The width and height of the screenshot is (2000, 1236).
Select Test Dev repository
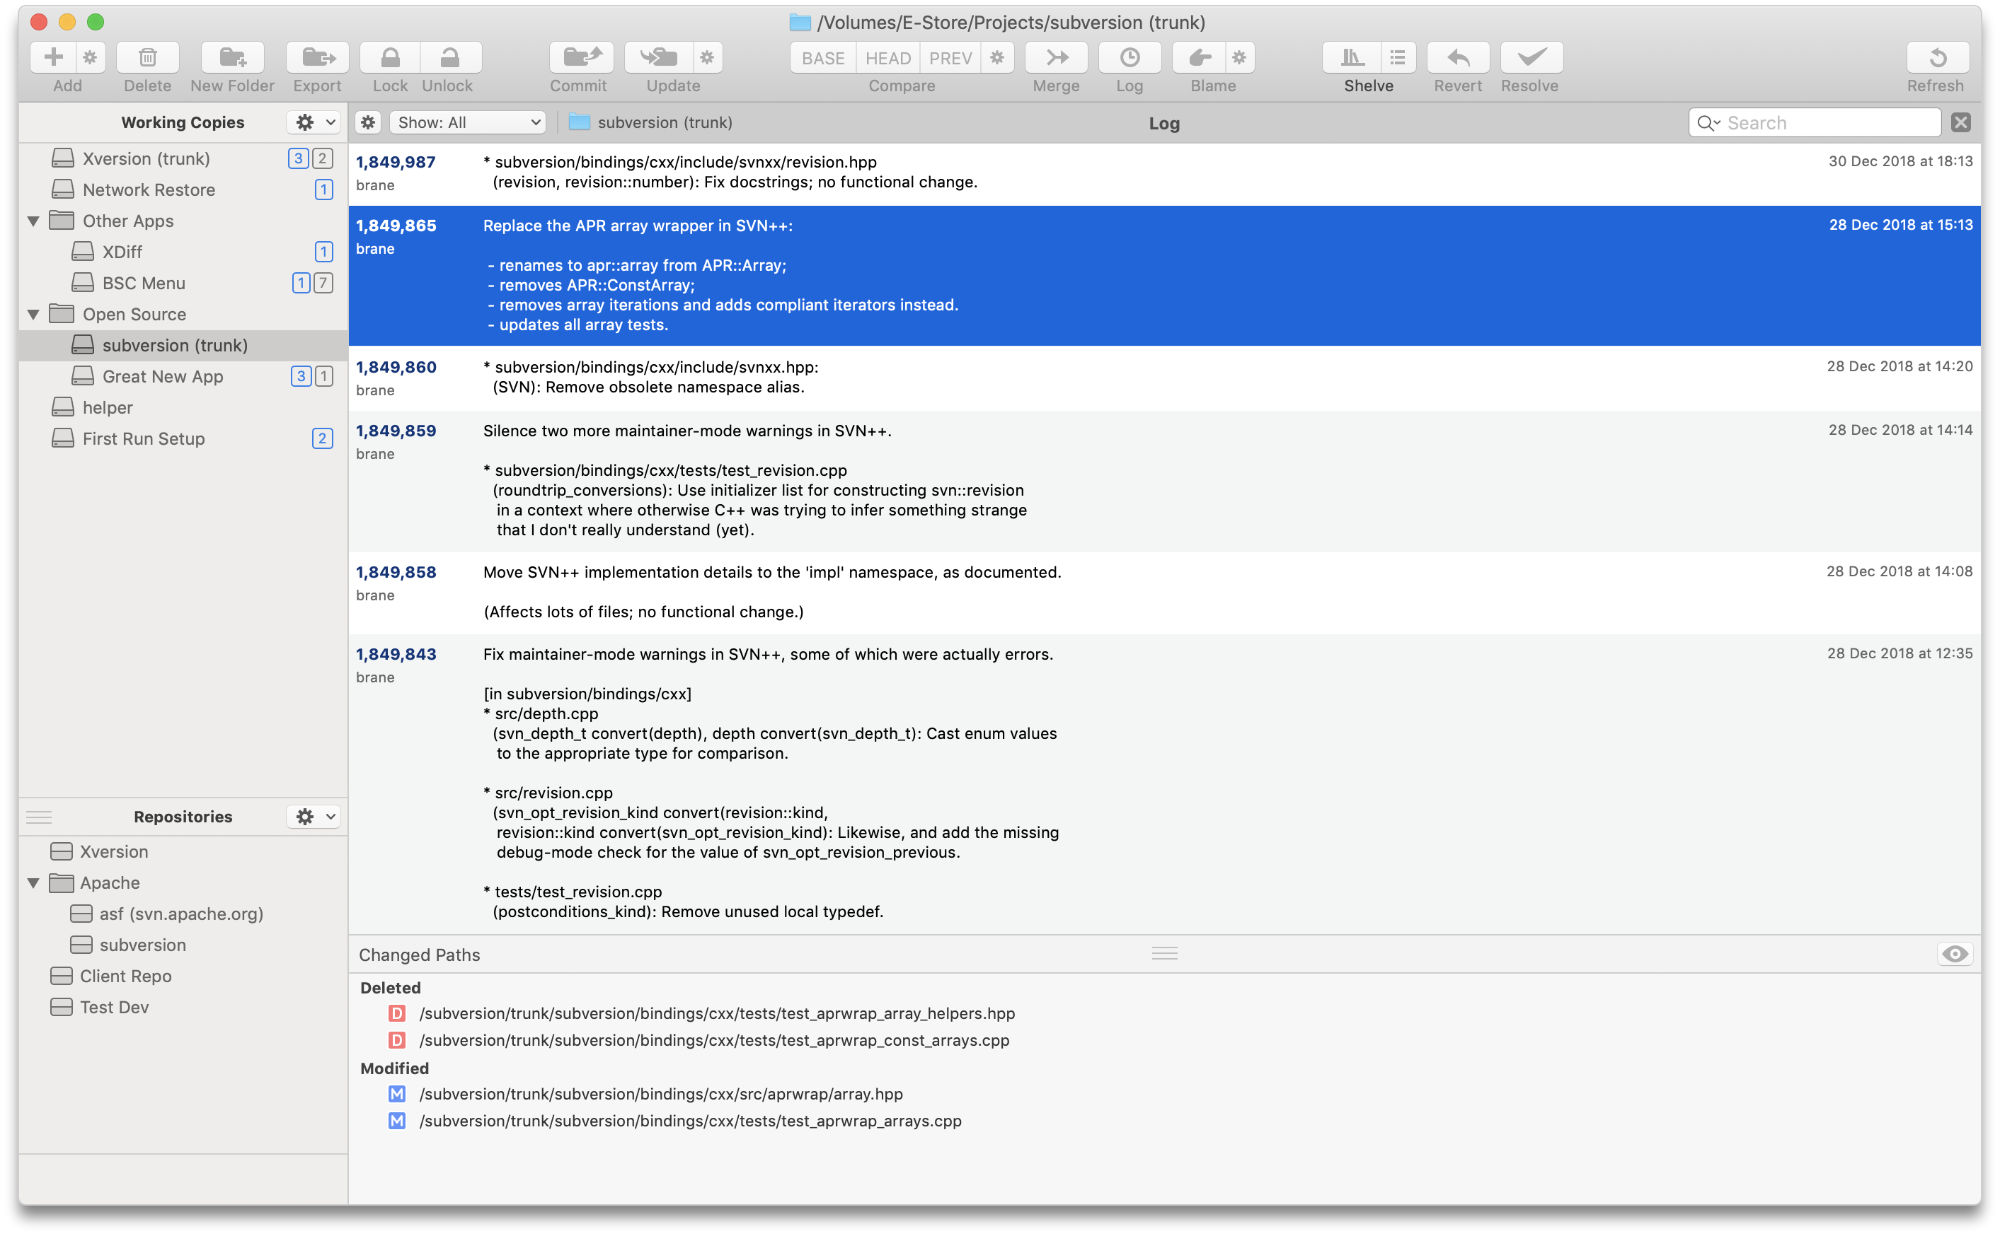[184, 1007]
